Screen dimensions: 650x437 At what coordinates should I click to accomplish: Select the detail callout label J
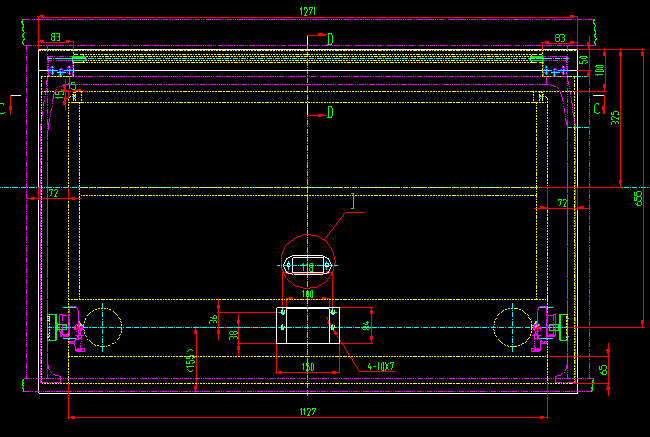click(x=352, y=204)
